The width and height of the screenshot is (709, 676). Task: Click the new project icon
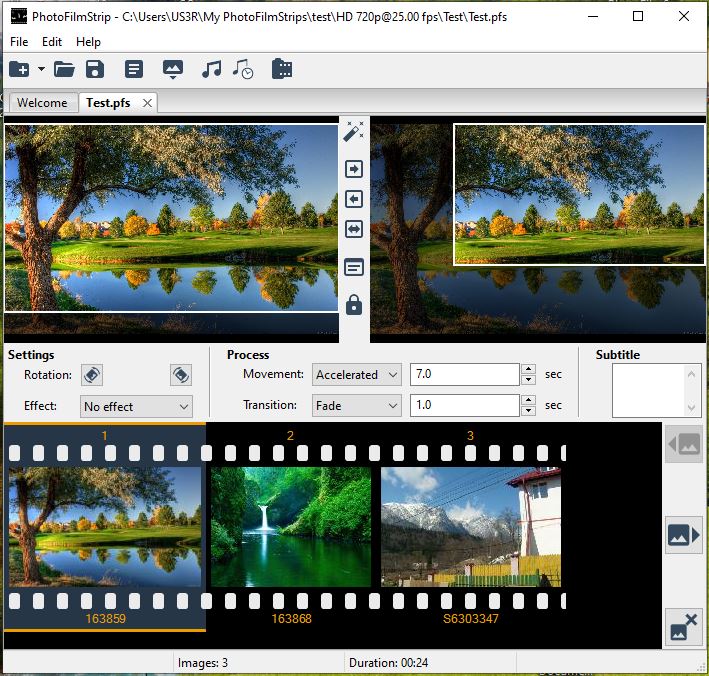coord(19,69)
